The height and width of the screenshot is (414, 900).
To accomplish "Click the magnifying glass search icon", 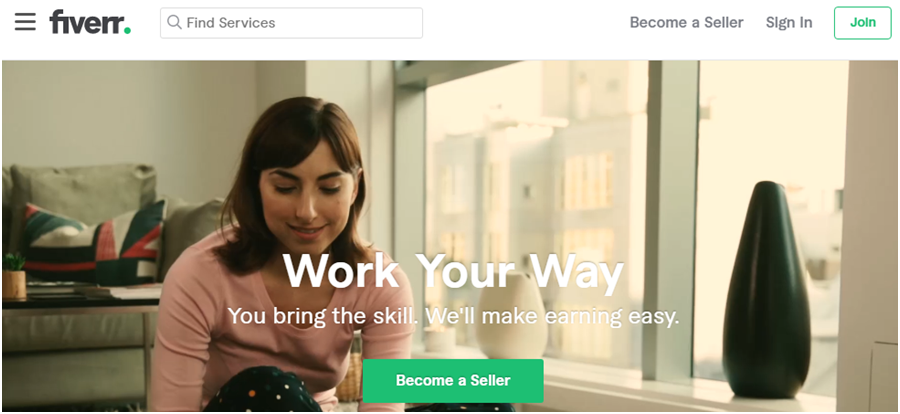I will click(174, 22).
